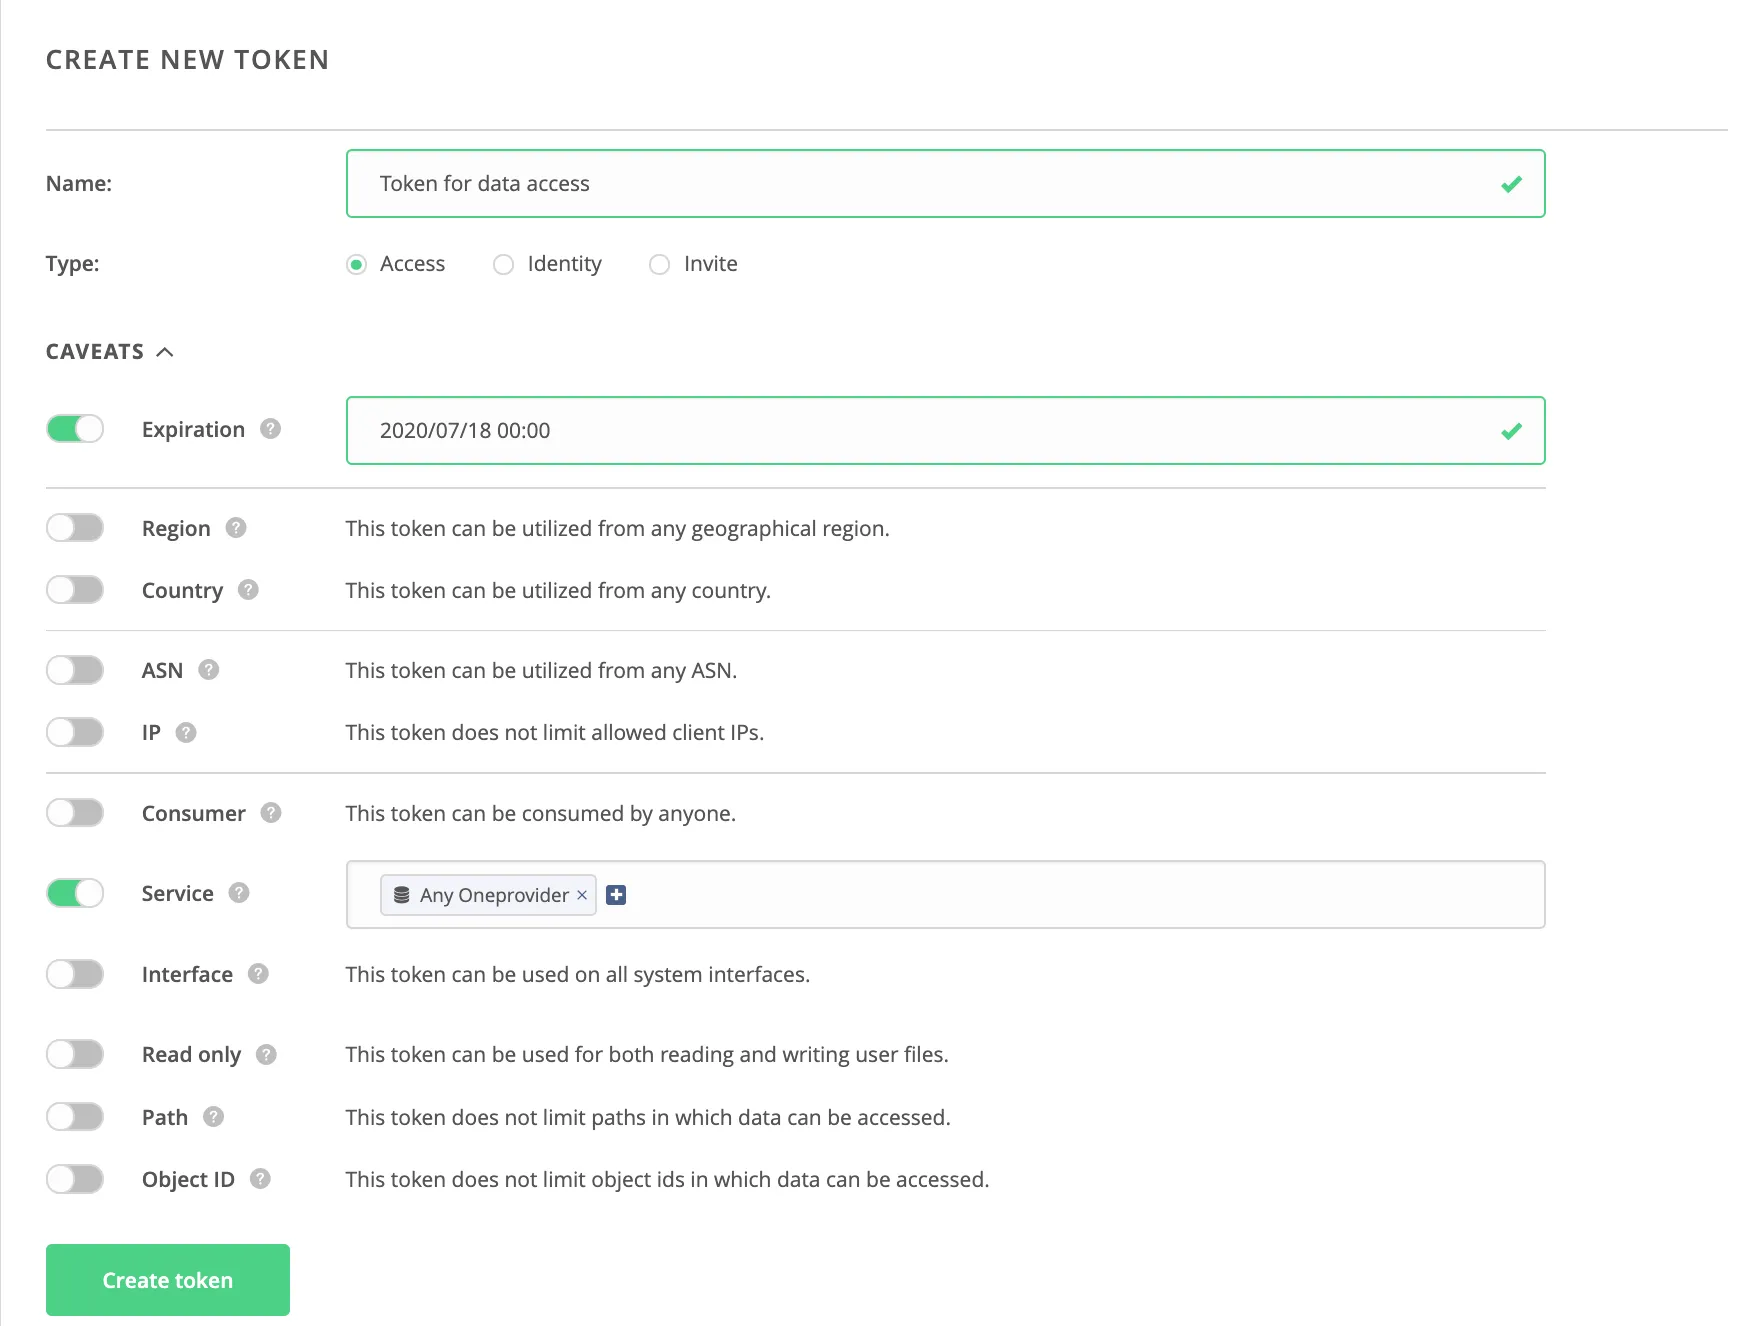1738x1326 pixels.
Task: Select the Identity token type
Action: 504,264
